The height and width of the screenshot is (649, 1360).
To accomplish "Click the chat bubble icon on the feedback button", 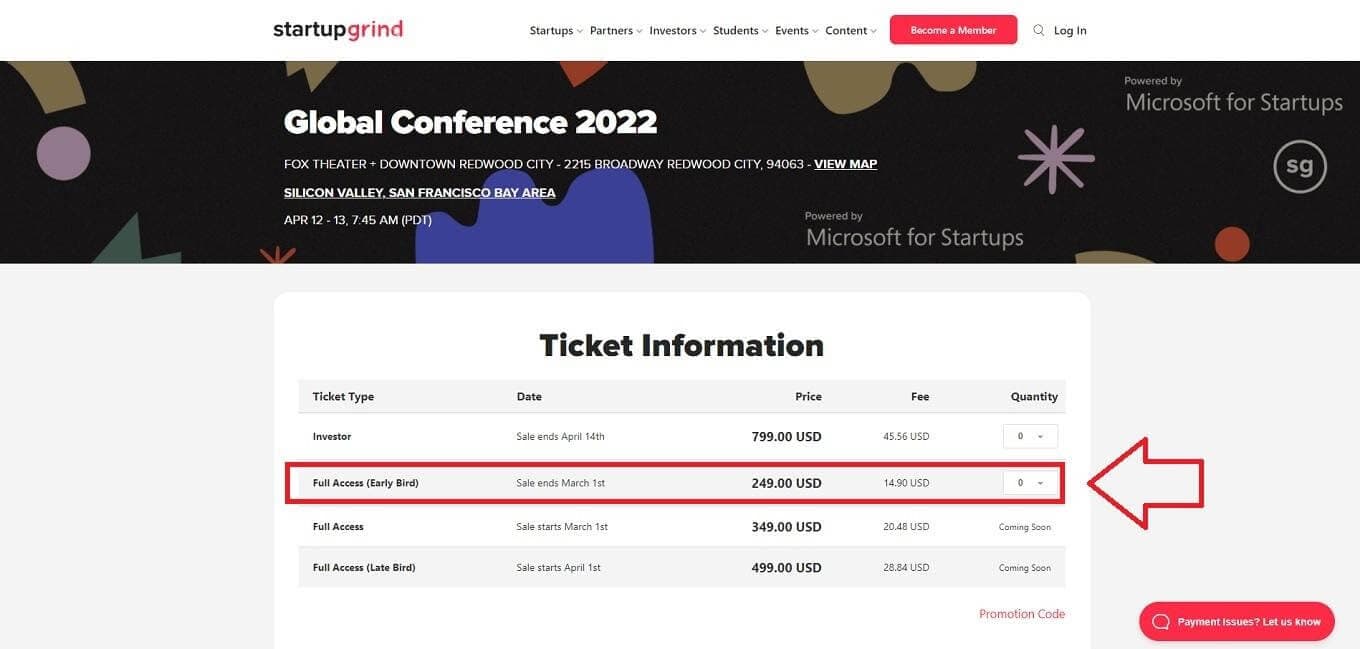I will (x=1161, y=621).
